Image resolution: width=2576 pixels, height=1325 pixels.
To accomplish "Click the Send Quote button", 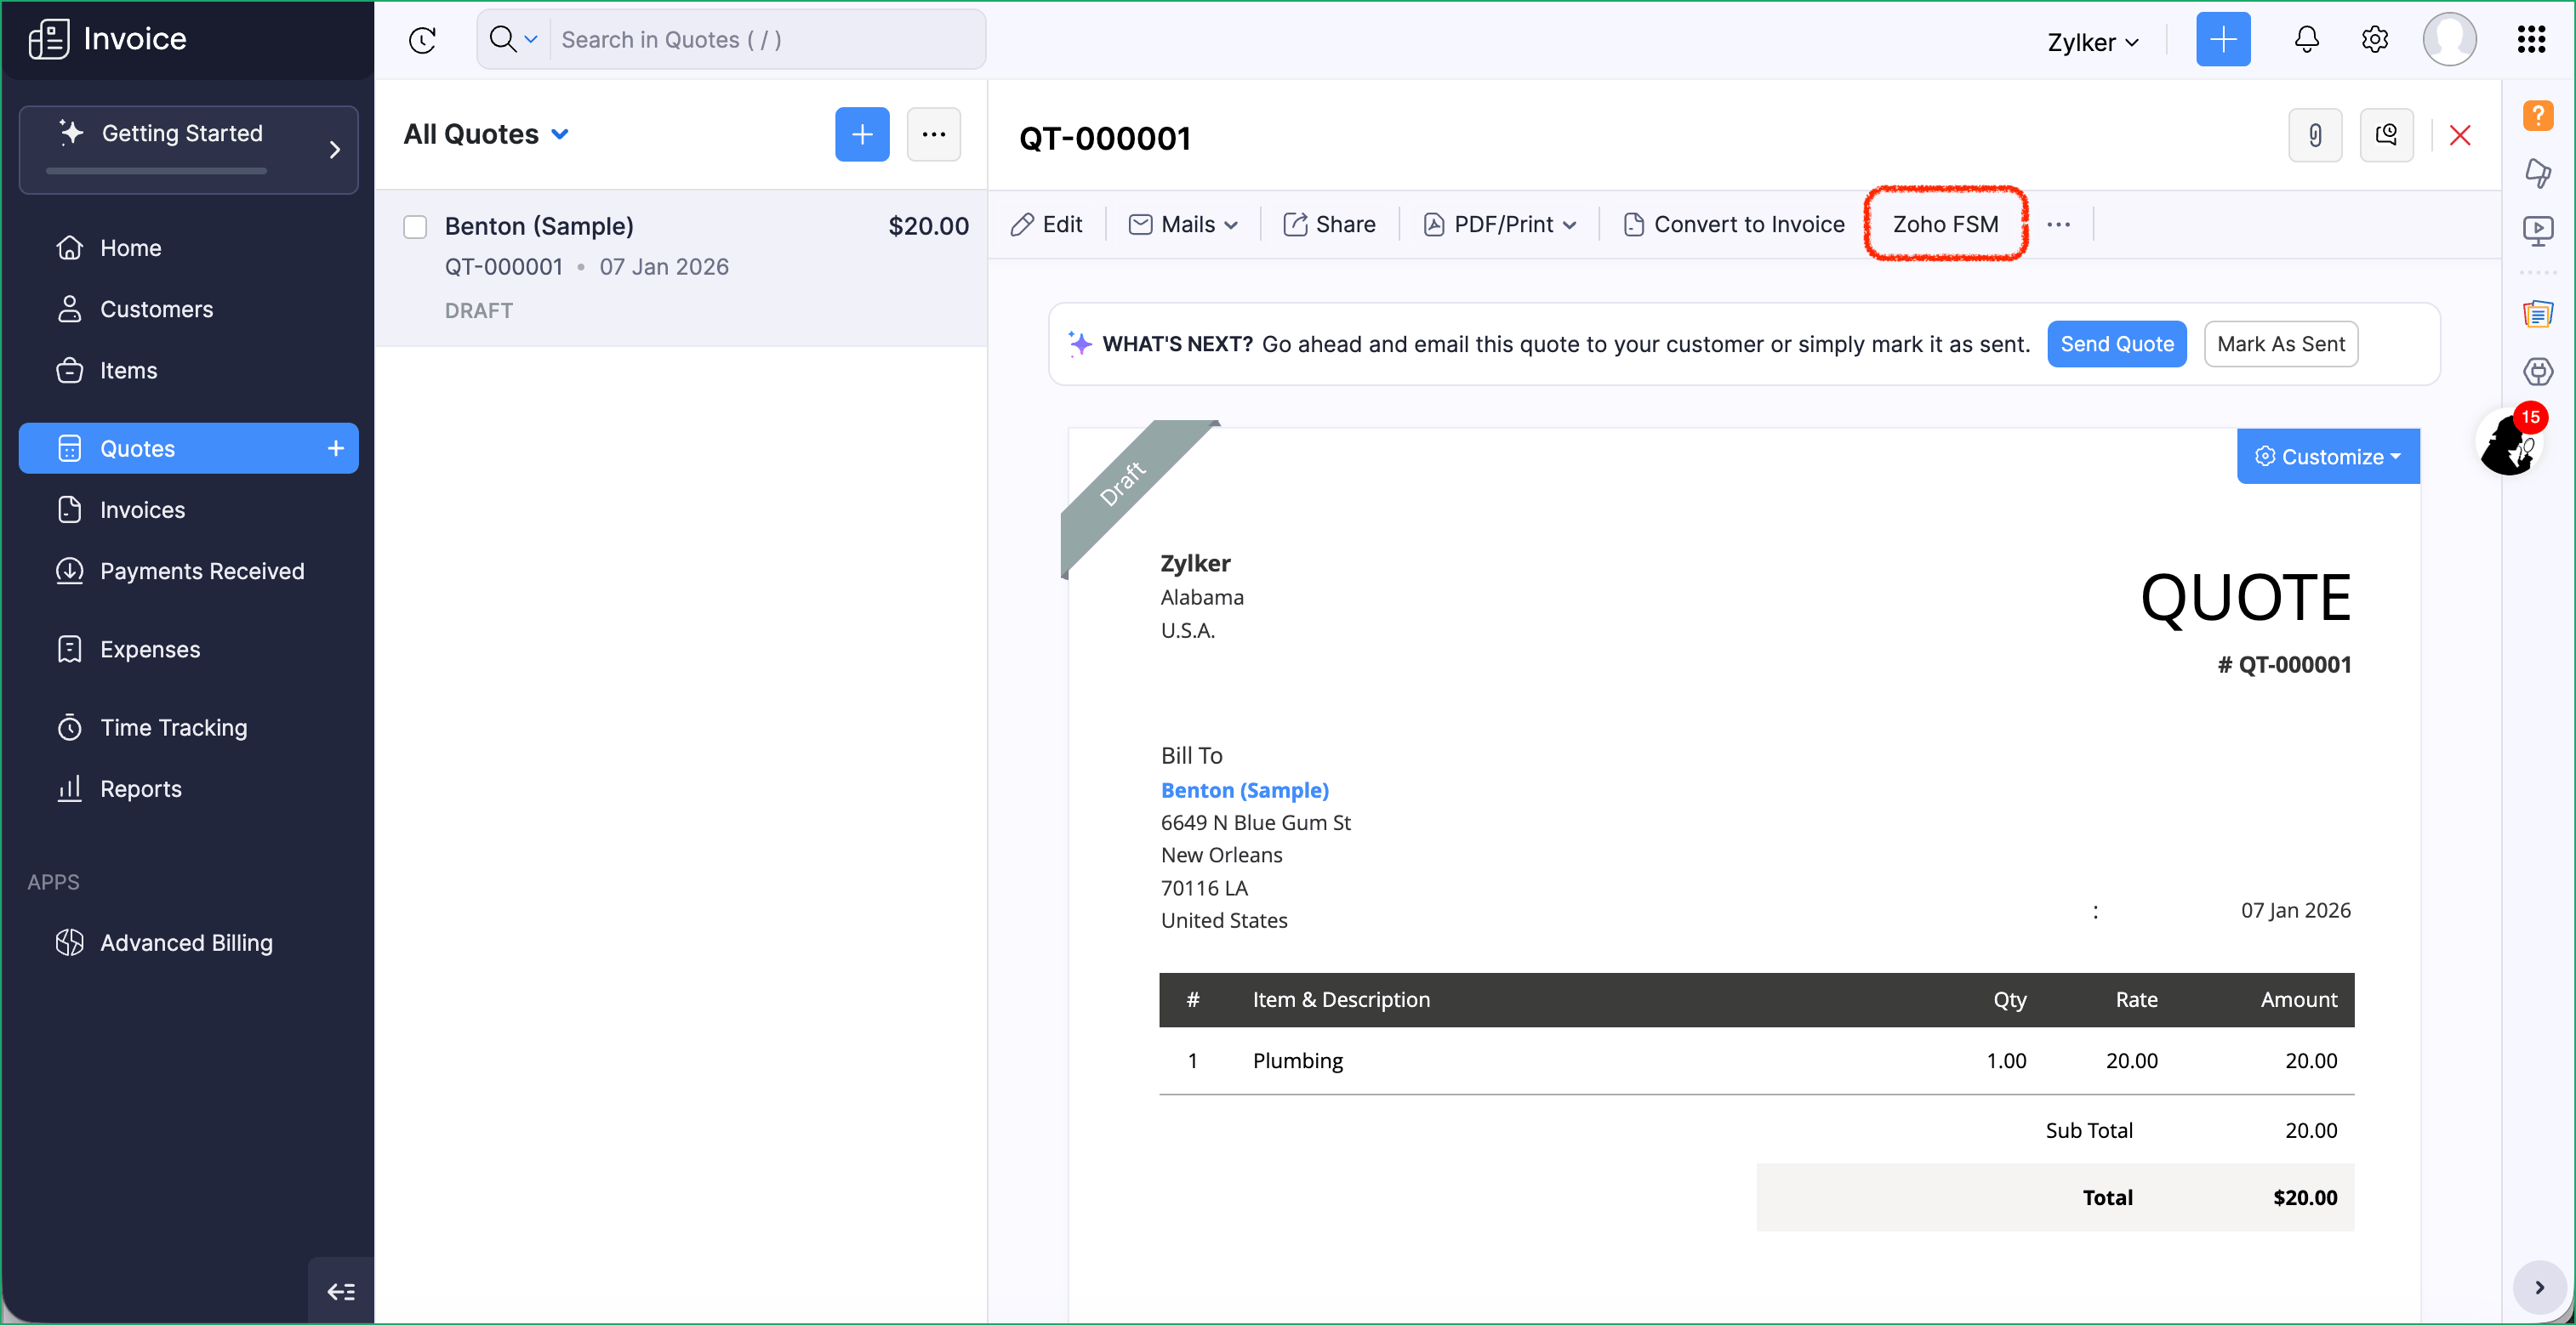I will [2116, 344].
